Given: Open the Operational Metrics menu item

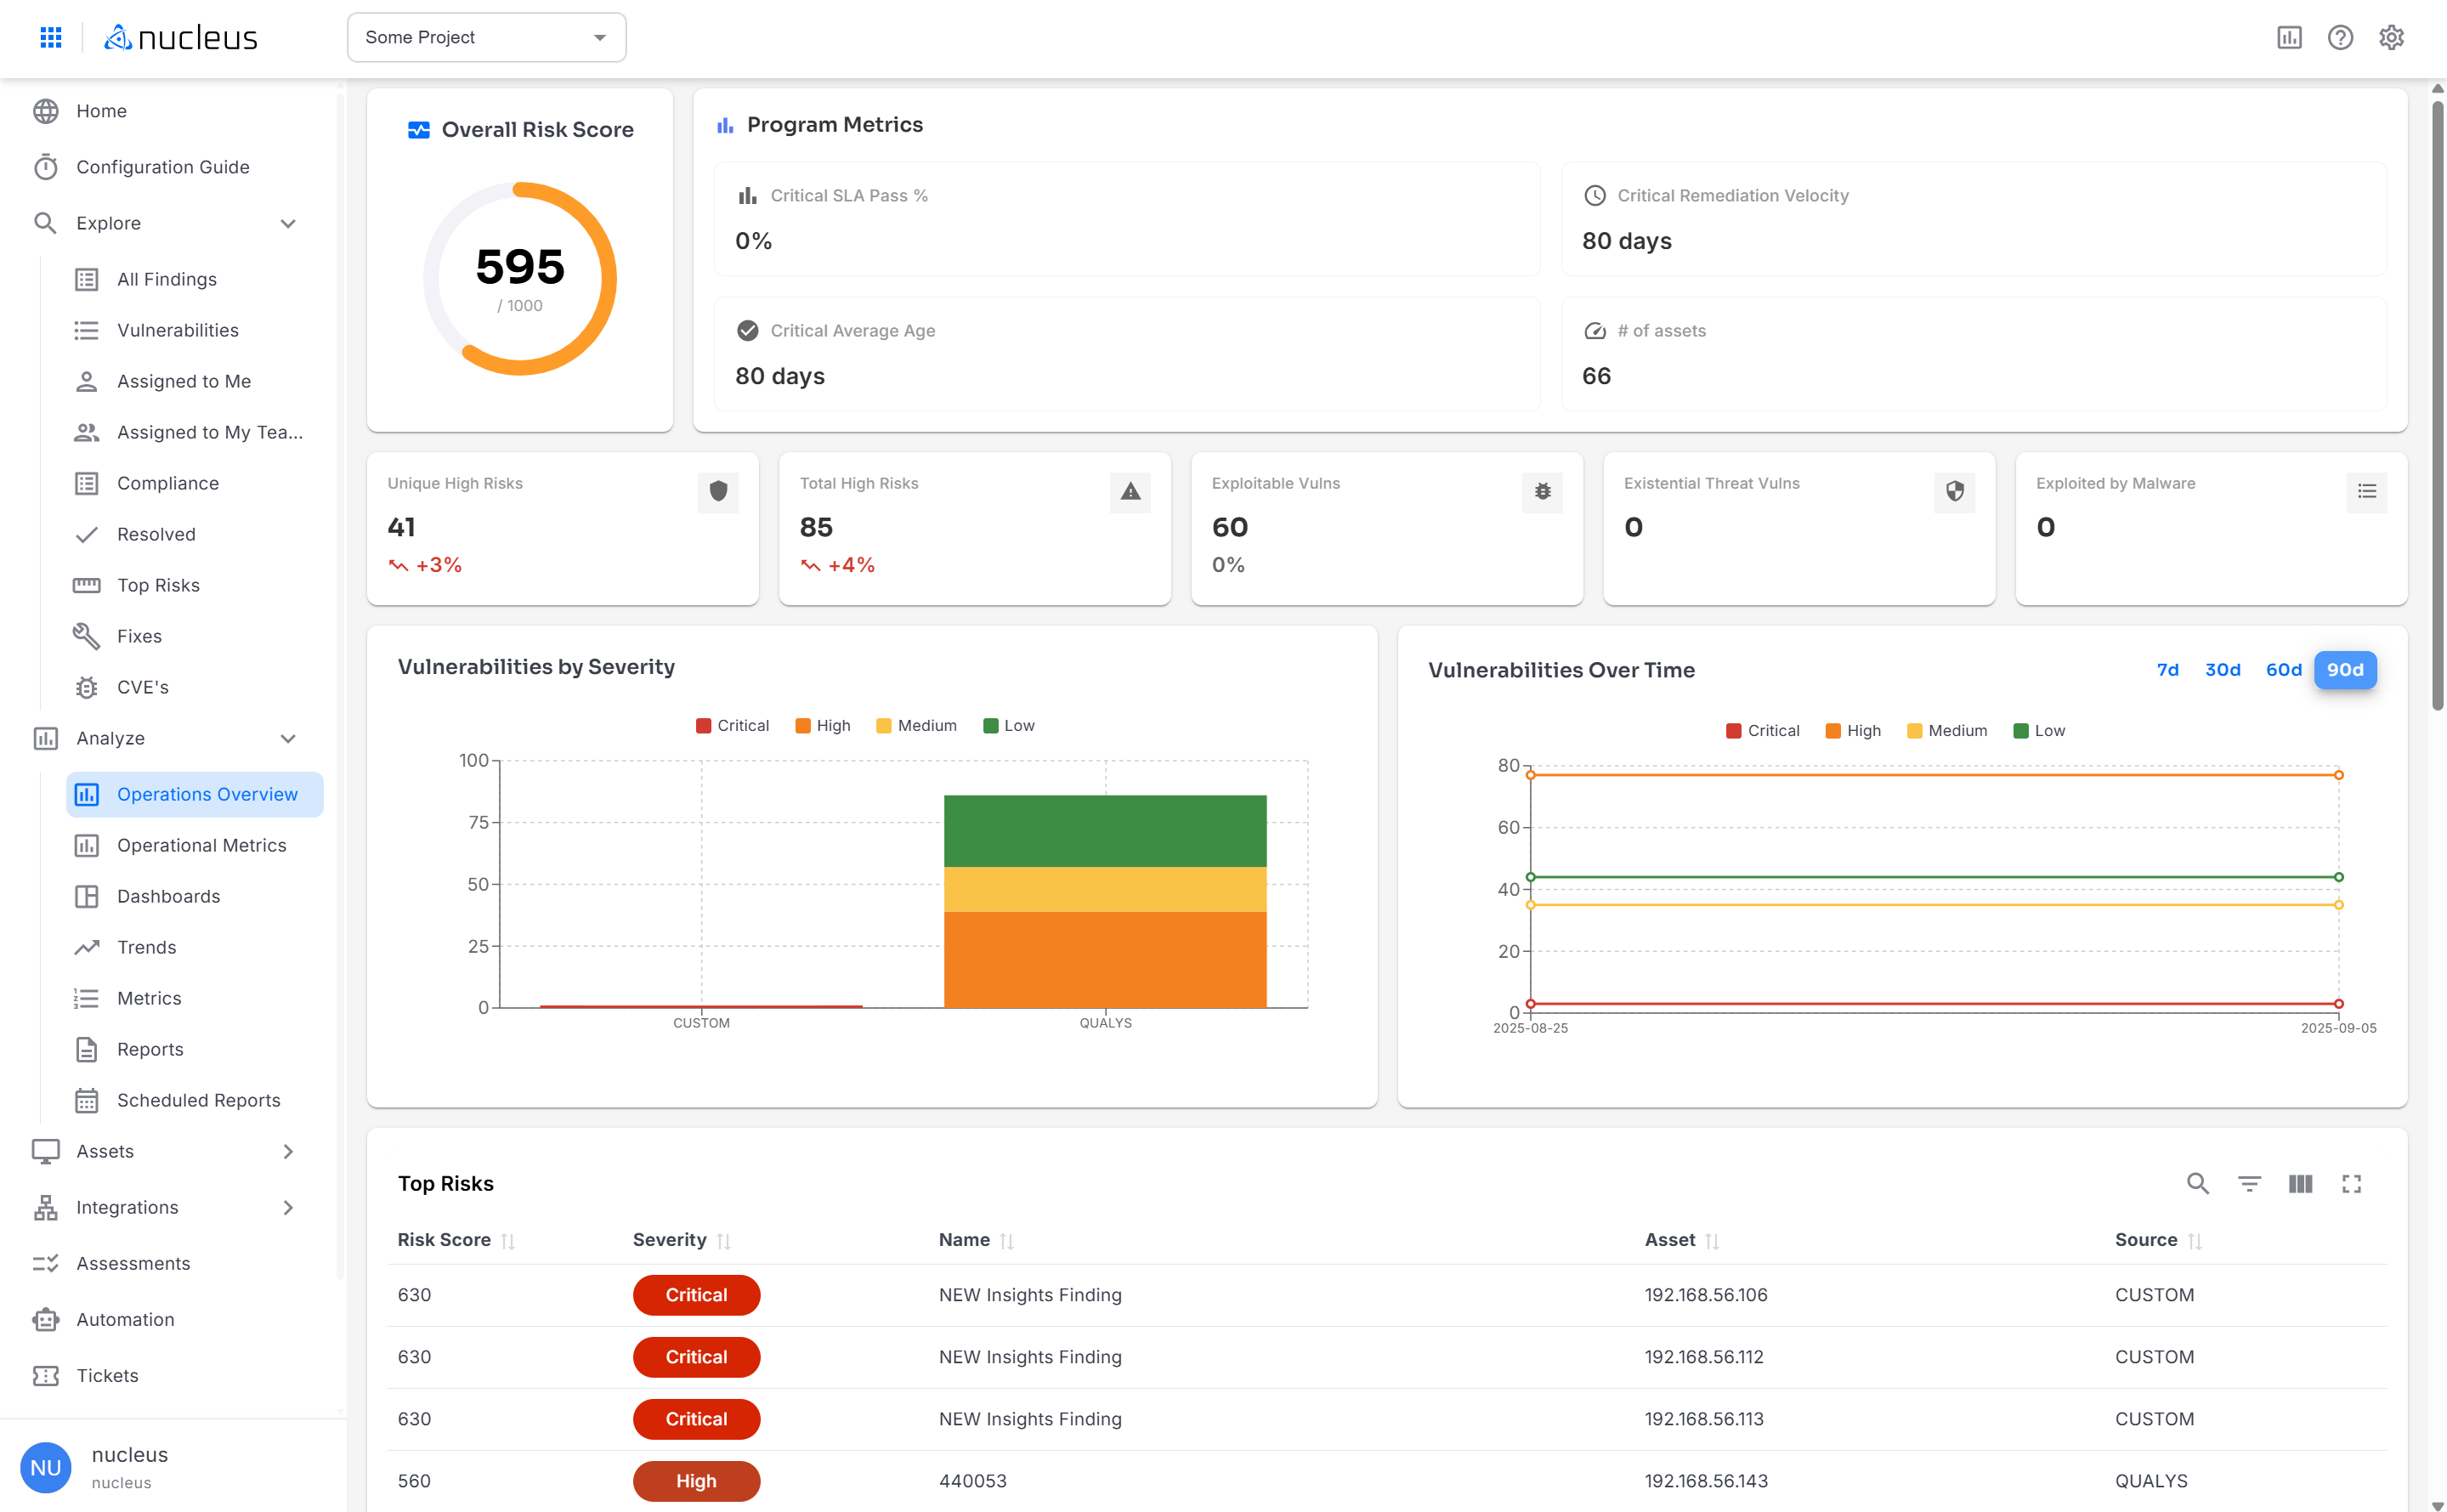Looking at the screenshot, I should (201, 845).
